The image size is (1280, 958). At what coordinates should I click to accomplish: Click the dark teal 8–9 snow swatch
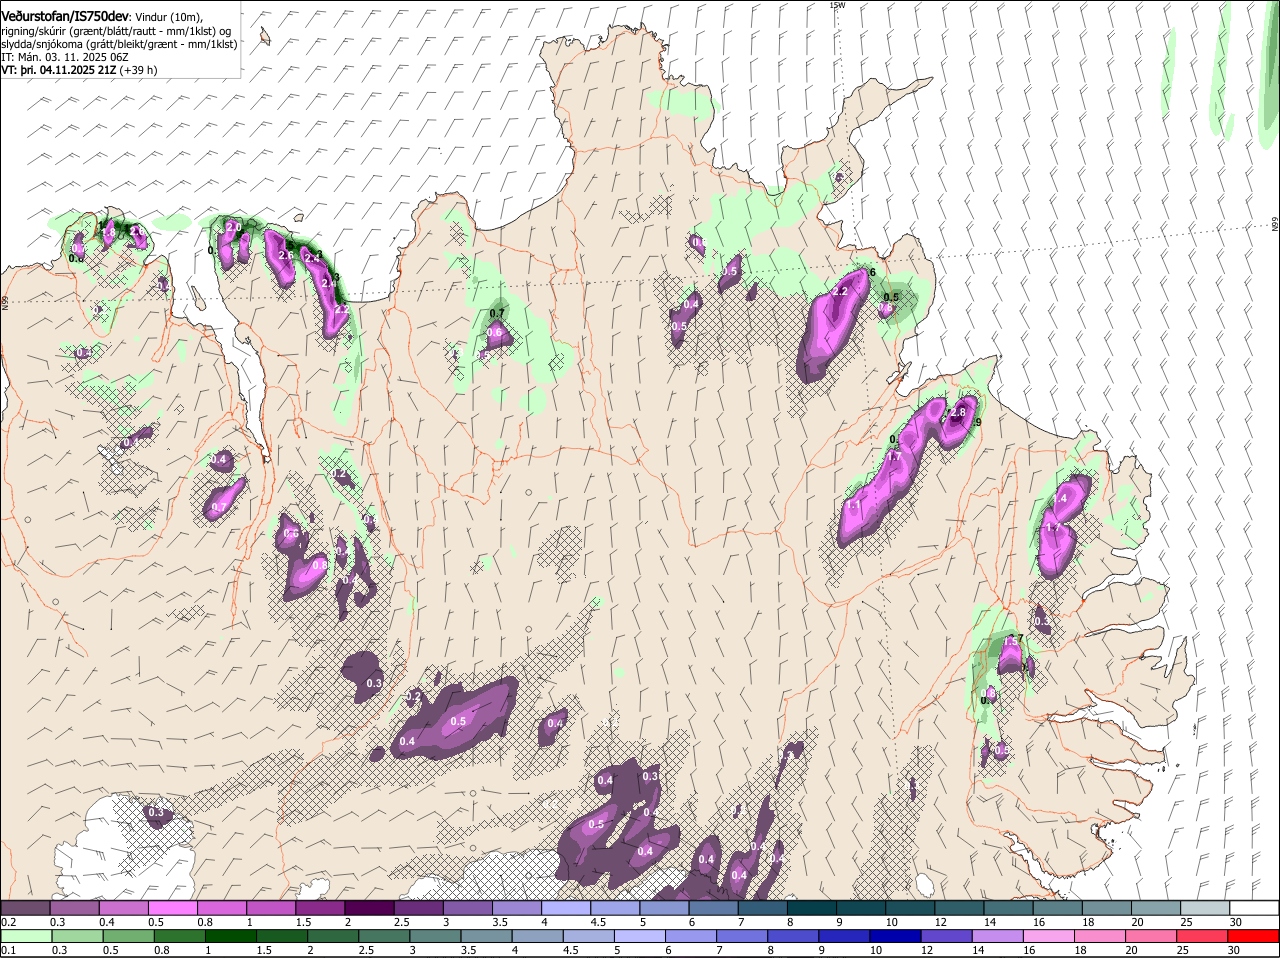point(812,907)
